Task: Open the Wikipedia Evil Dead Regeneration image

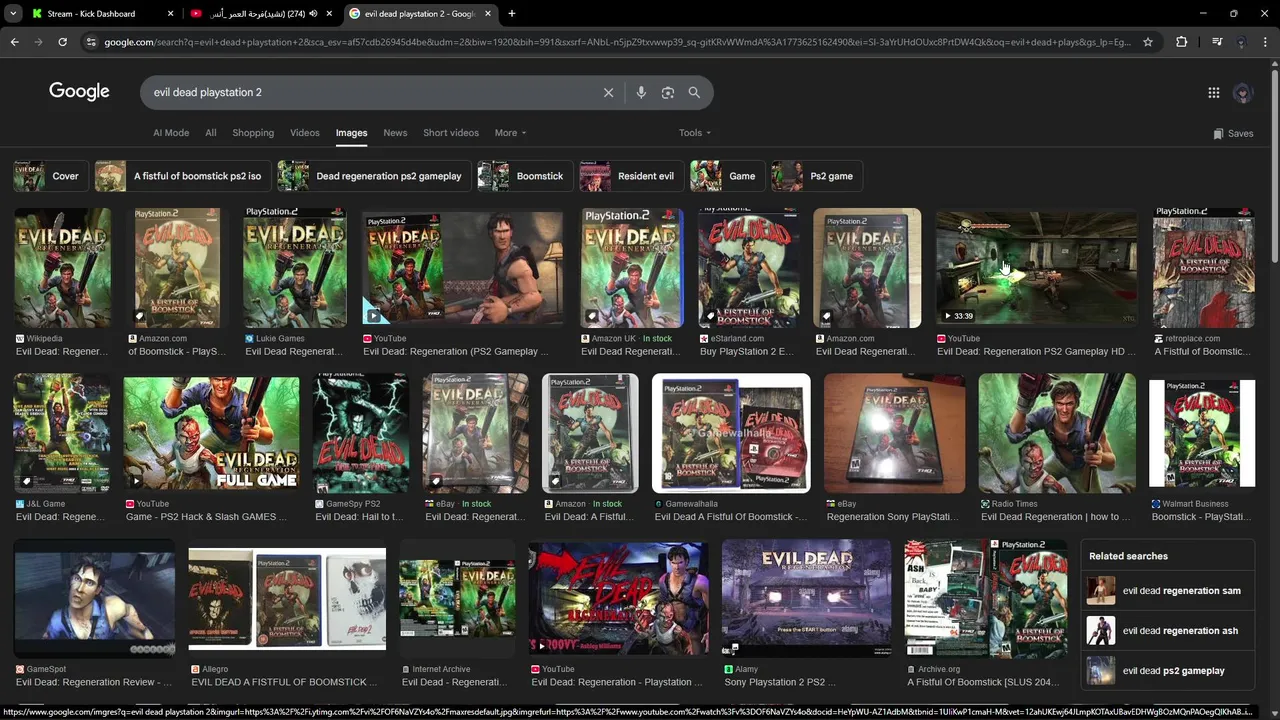Action: 62,268
